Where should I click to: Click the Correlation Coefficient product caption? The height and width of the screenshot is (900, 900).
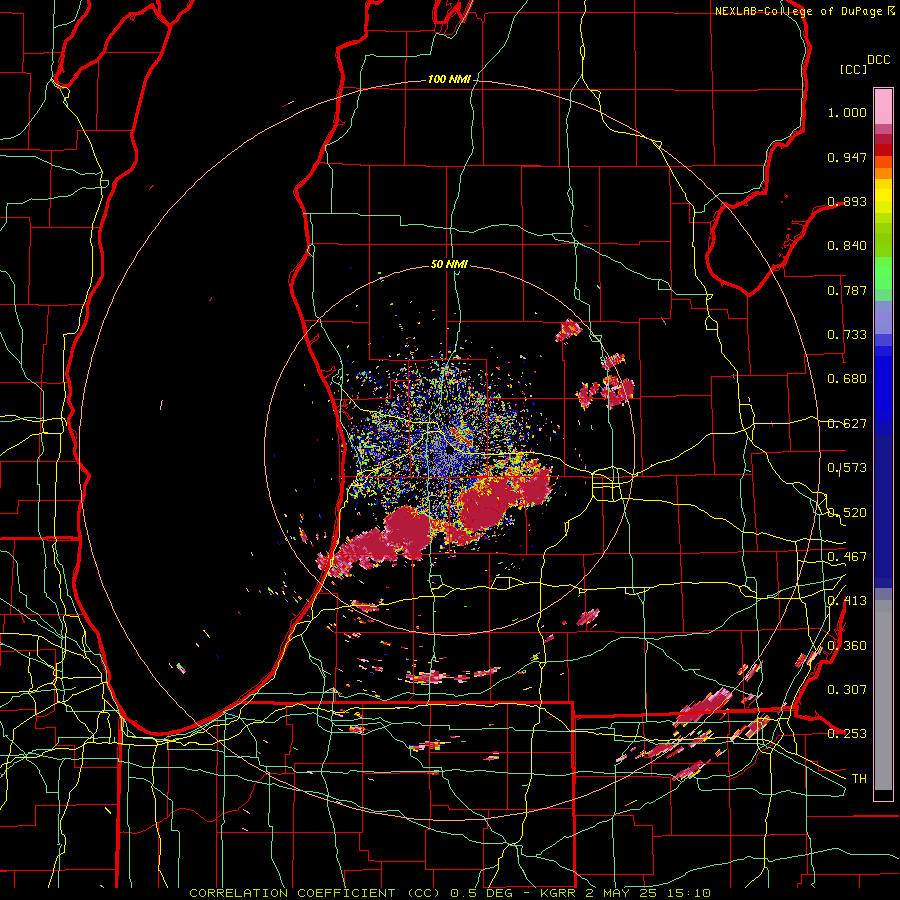450,893
